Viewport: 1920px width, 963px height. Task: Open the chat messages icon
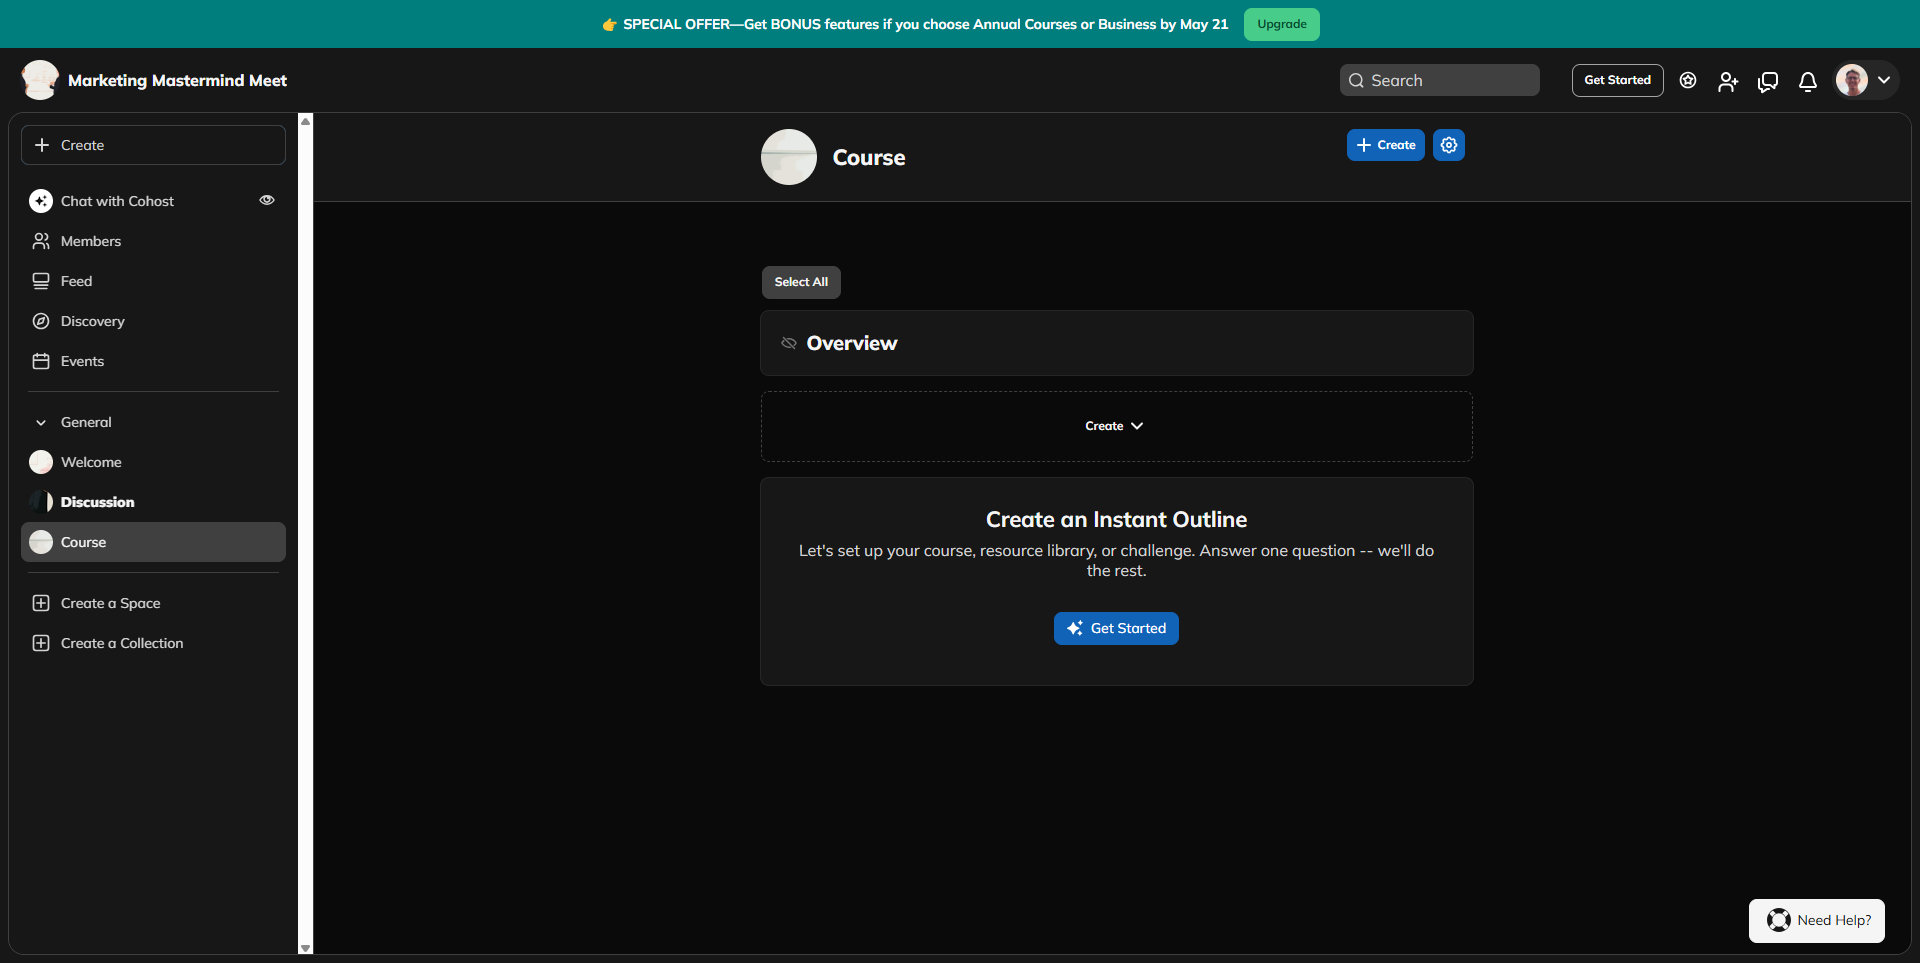point(1767,81)
